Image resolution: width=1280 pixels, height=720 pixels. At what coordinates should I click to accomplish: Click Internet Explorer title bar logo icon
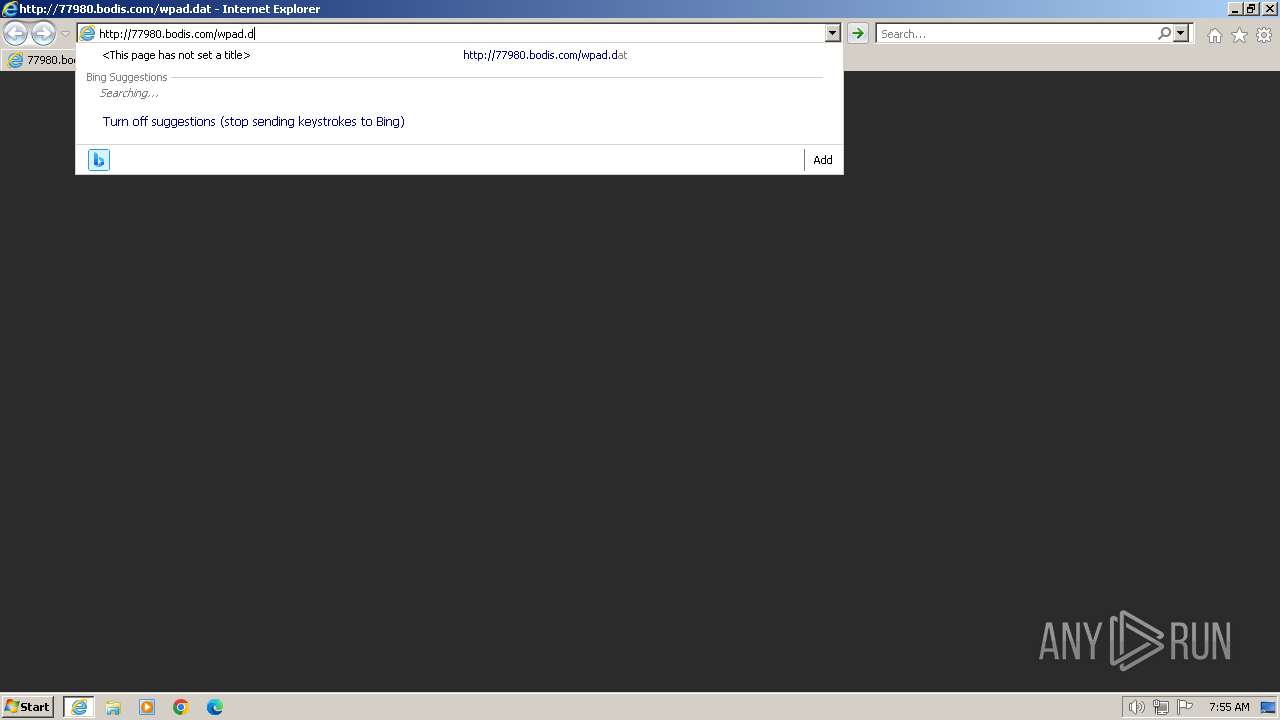click(x=10, y=9)
